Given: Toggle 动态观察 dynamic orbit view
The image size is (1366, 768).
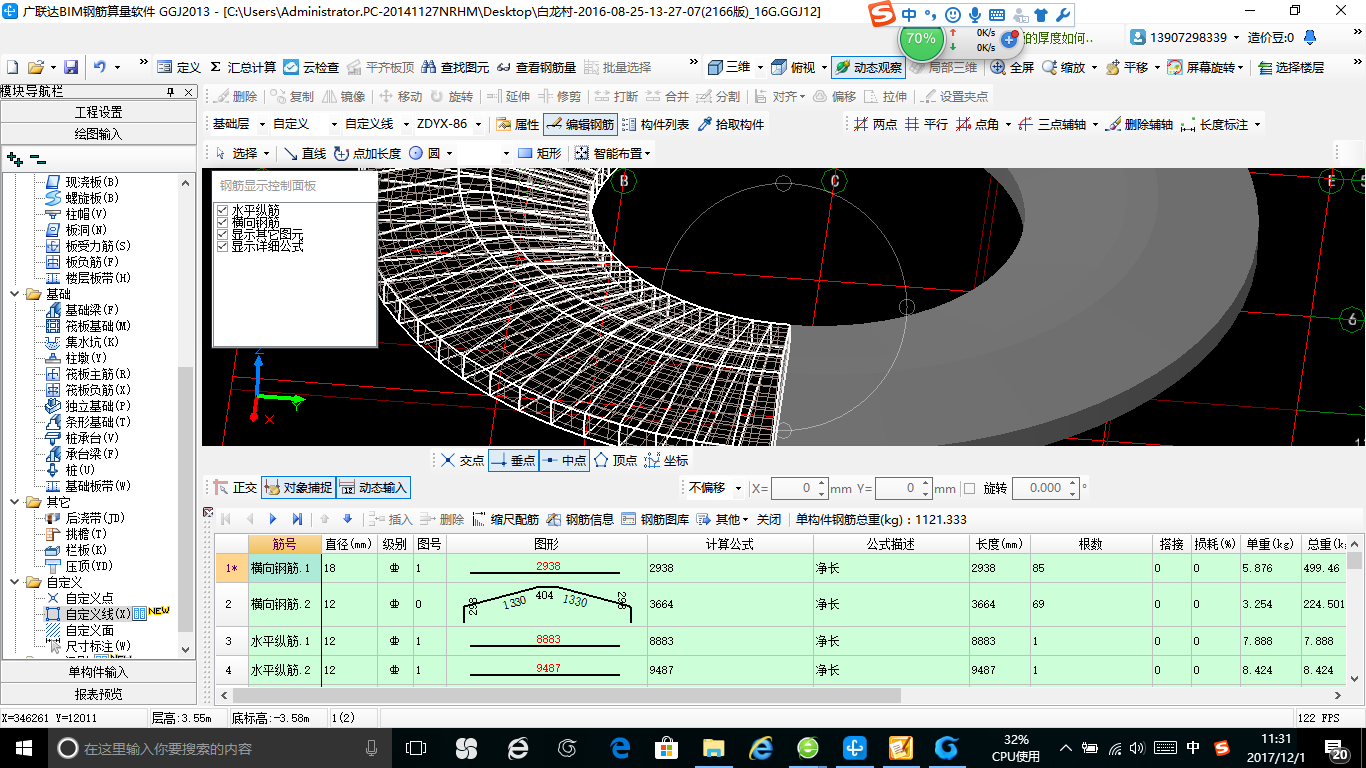Looking at the screenshot, I should [868, 67].
